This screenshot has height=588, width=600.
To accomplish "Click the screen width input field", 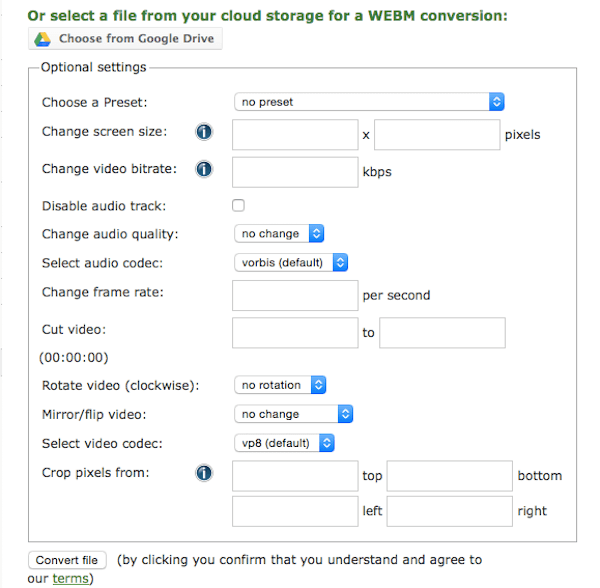I will pos(295,134).
